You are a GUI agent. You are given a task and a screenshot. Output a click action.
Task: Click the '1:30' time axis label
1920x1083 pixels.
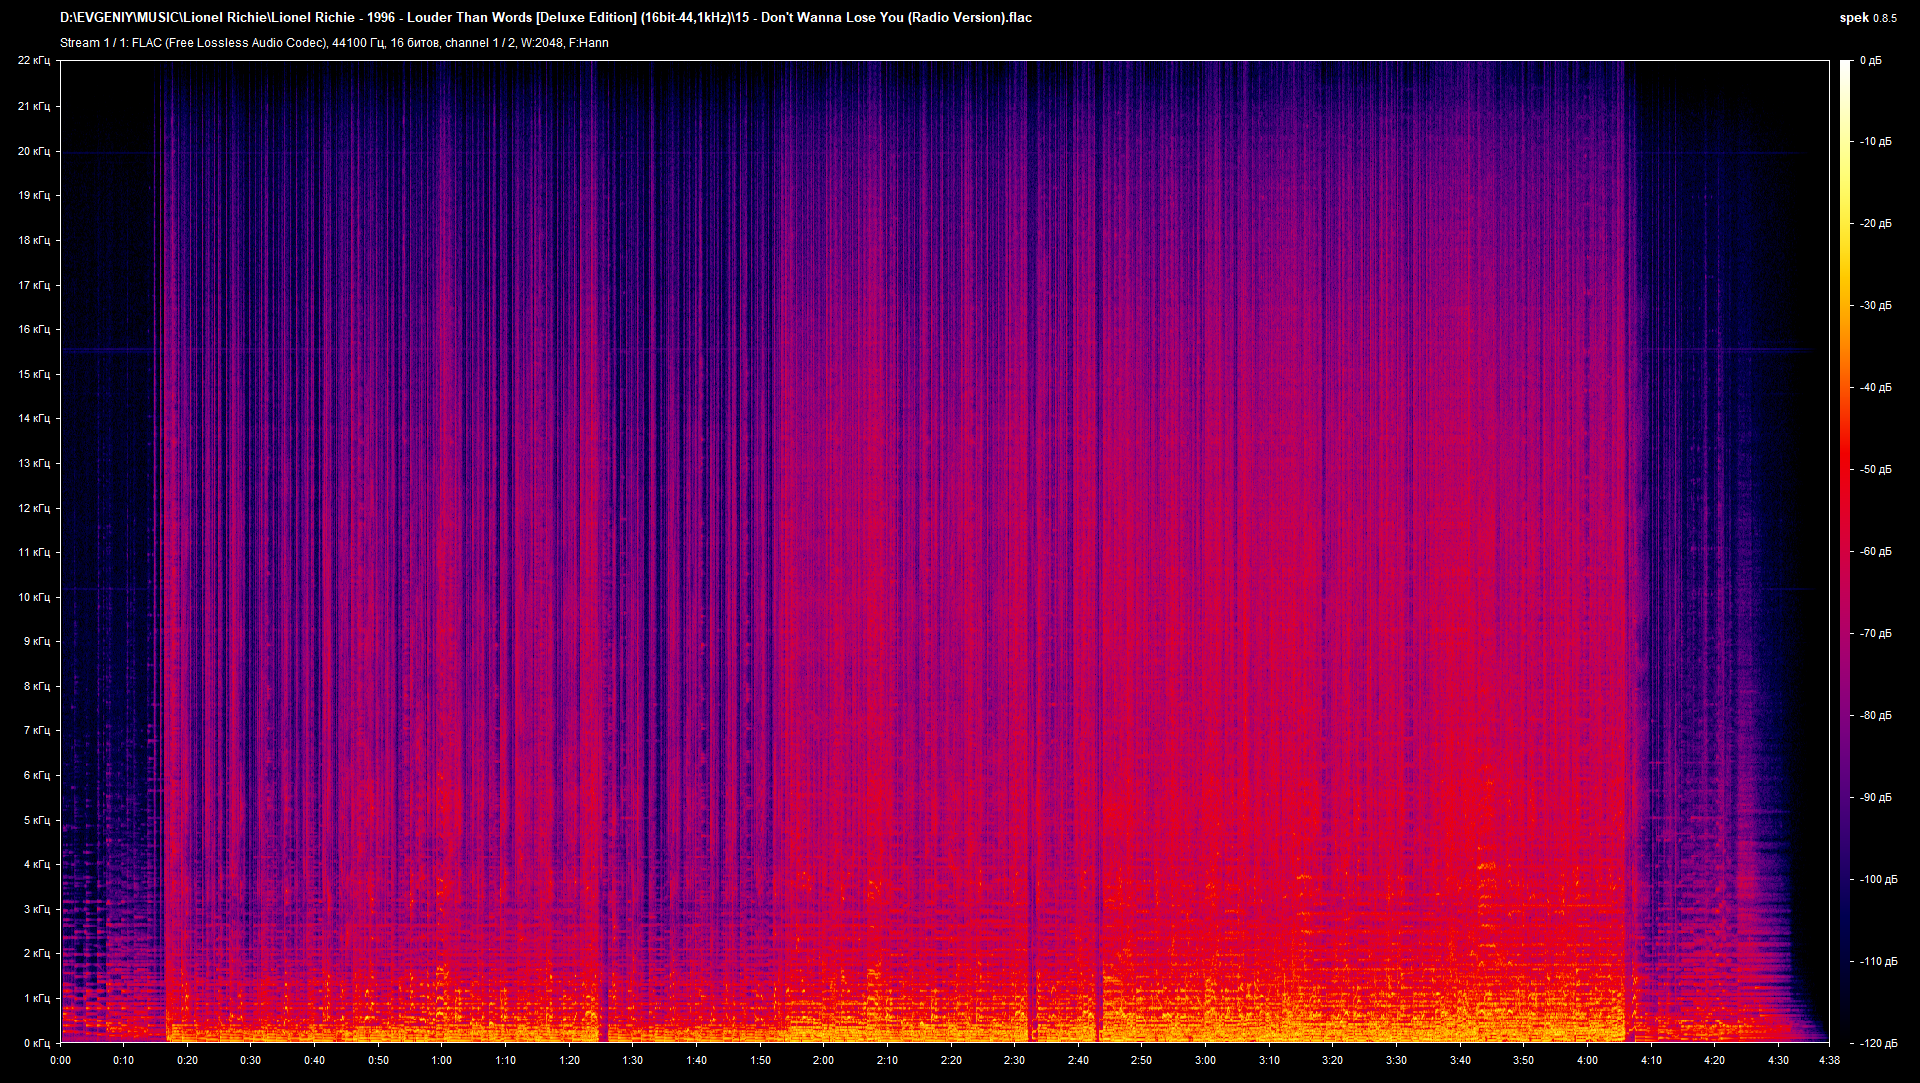[x=633, y=1060]
